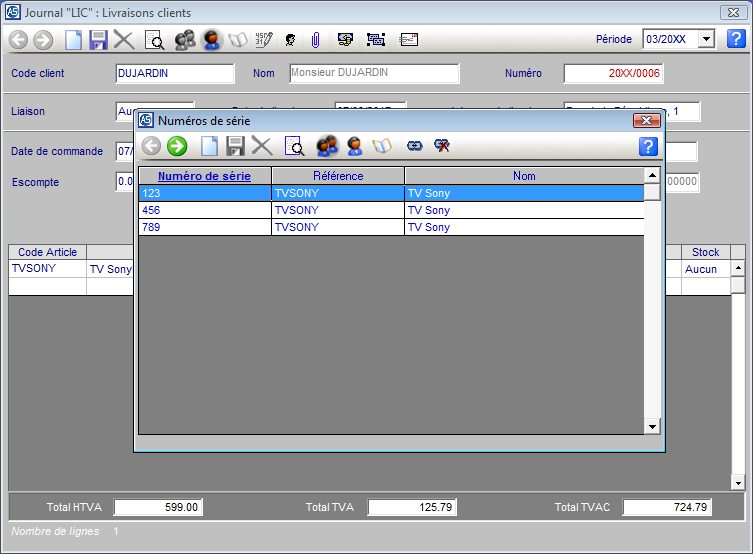Open the Période dropdown list

[707, 39]
